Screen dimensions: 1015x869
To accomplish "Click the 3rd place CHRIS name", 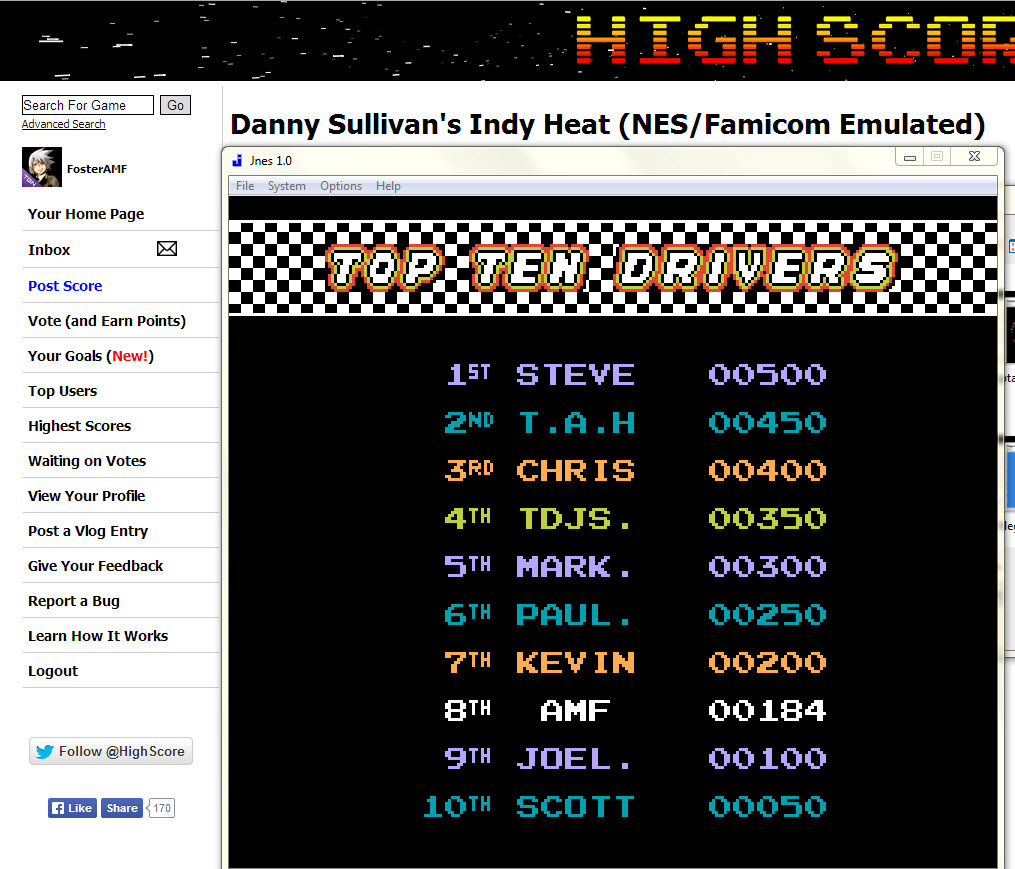I will [x=575, y=470].
